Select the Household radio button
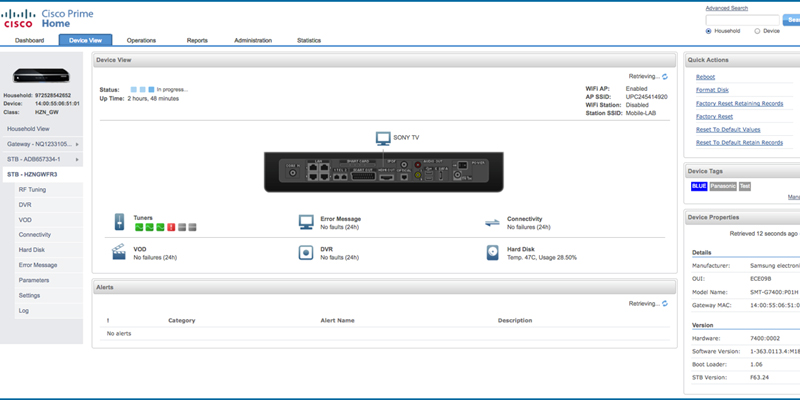 (x=709, y=31)
